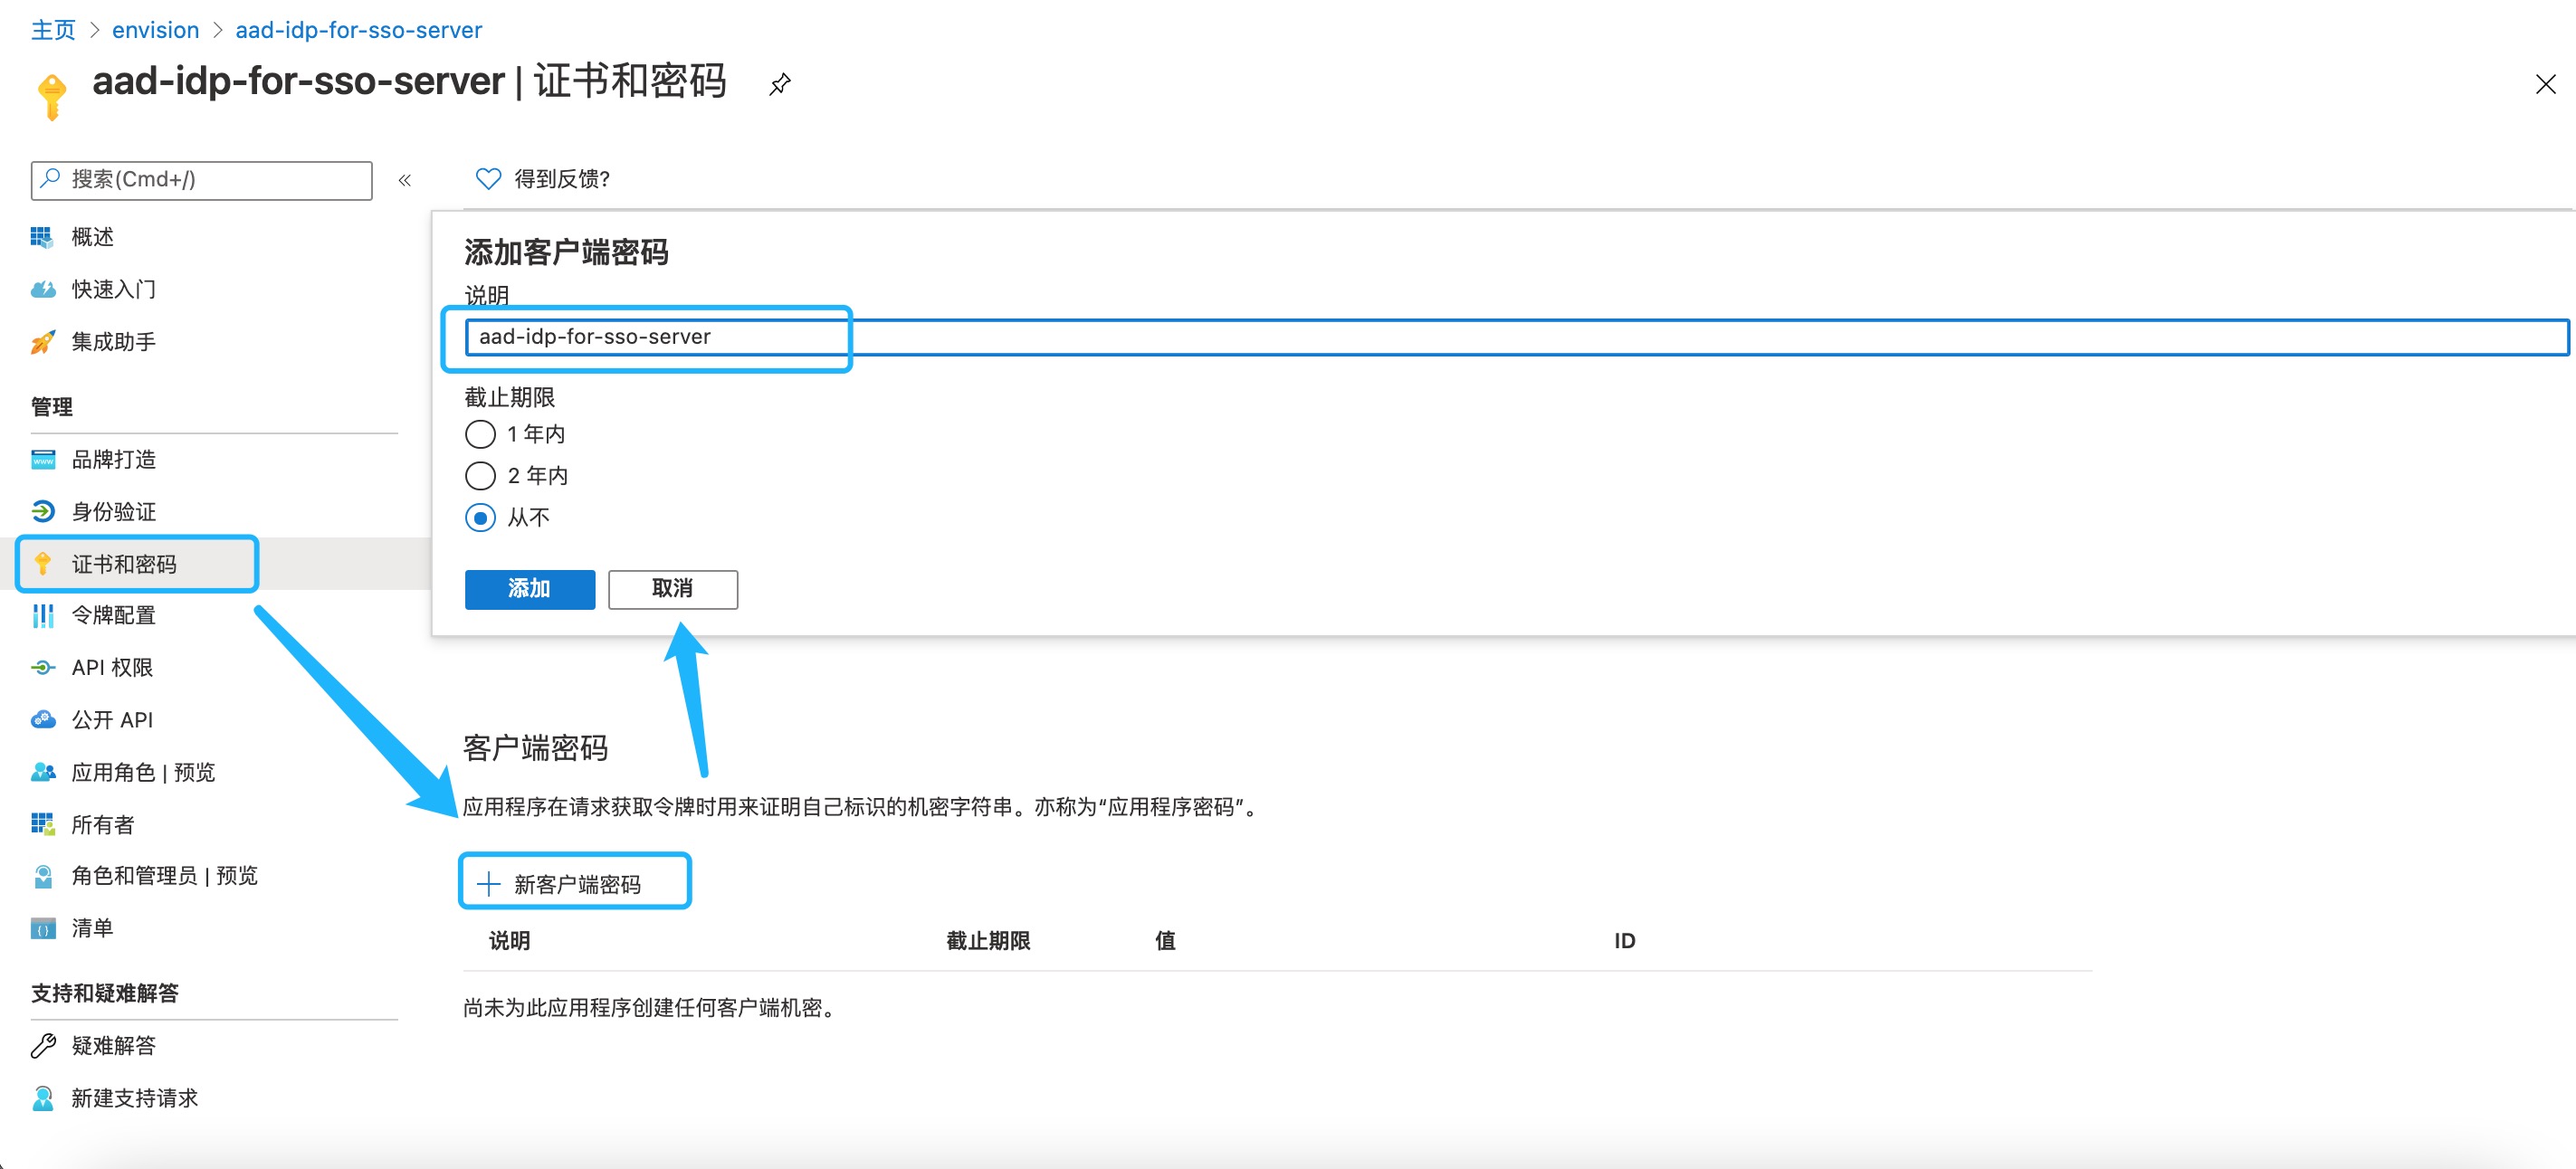Open the 令牌配置 page
2576x1169 pixels.
click(113, 616)
